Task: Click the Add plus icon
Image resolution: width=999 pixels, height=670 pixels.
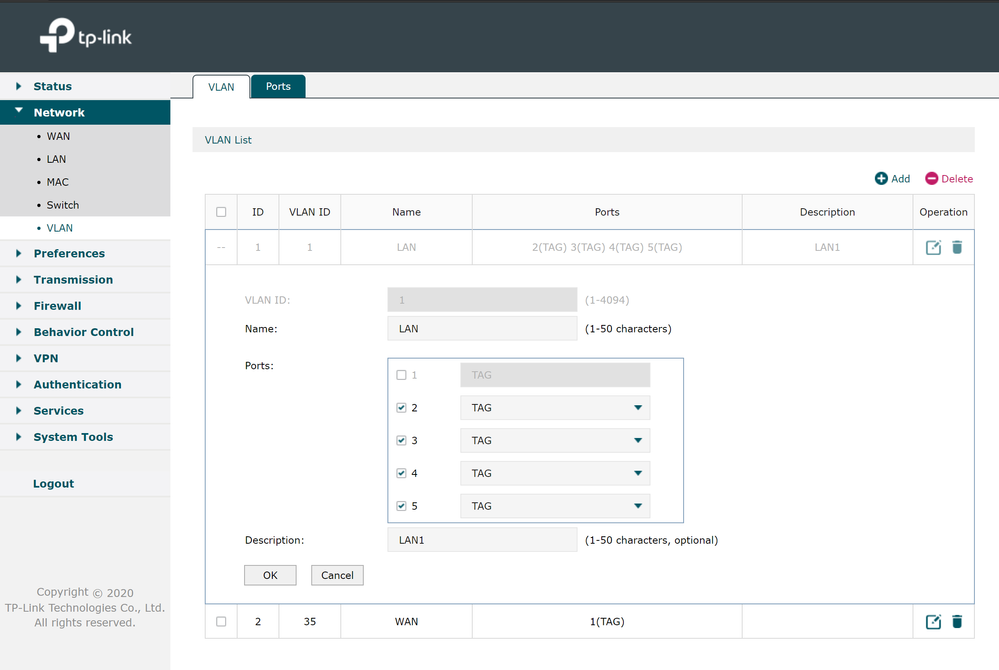Action: pos(881,179)
